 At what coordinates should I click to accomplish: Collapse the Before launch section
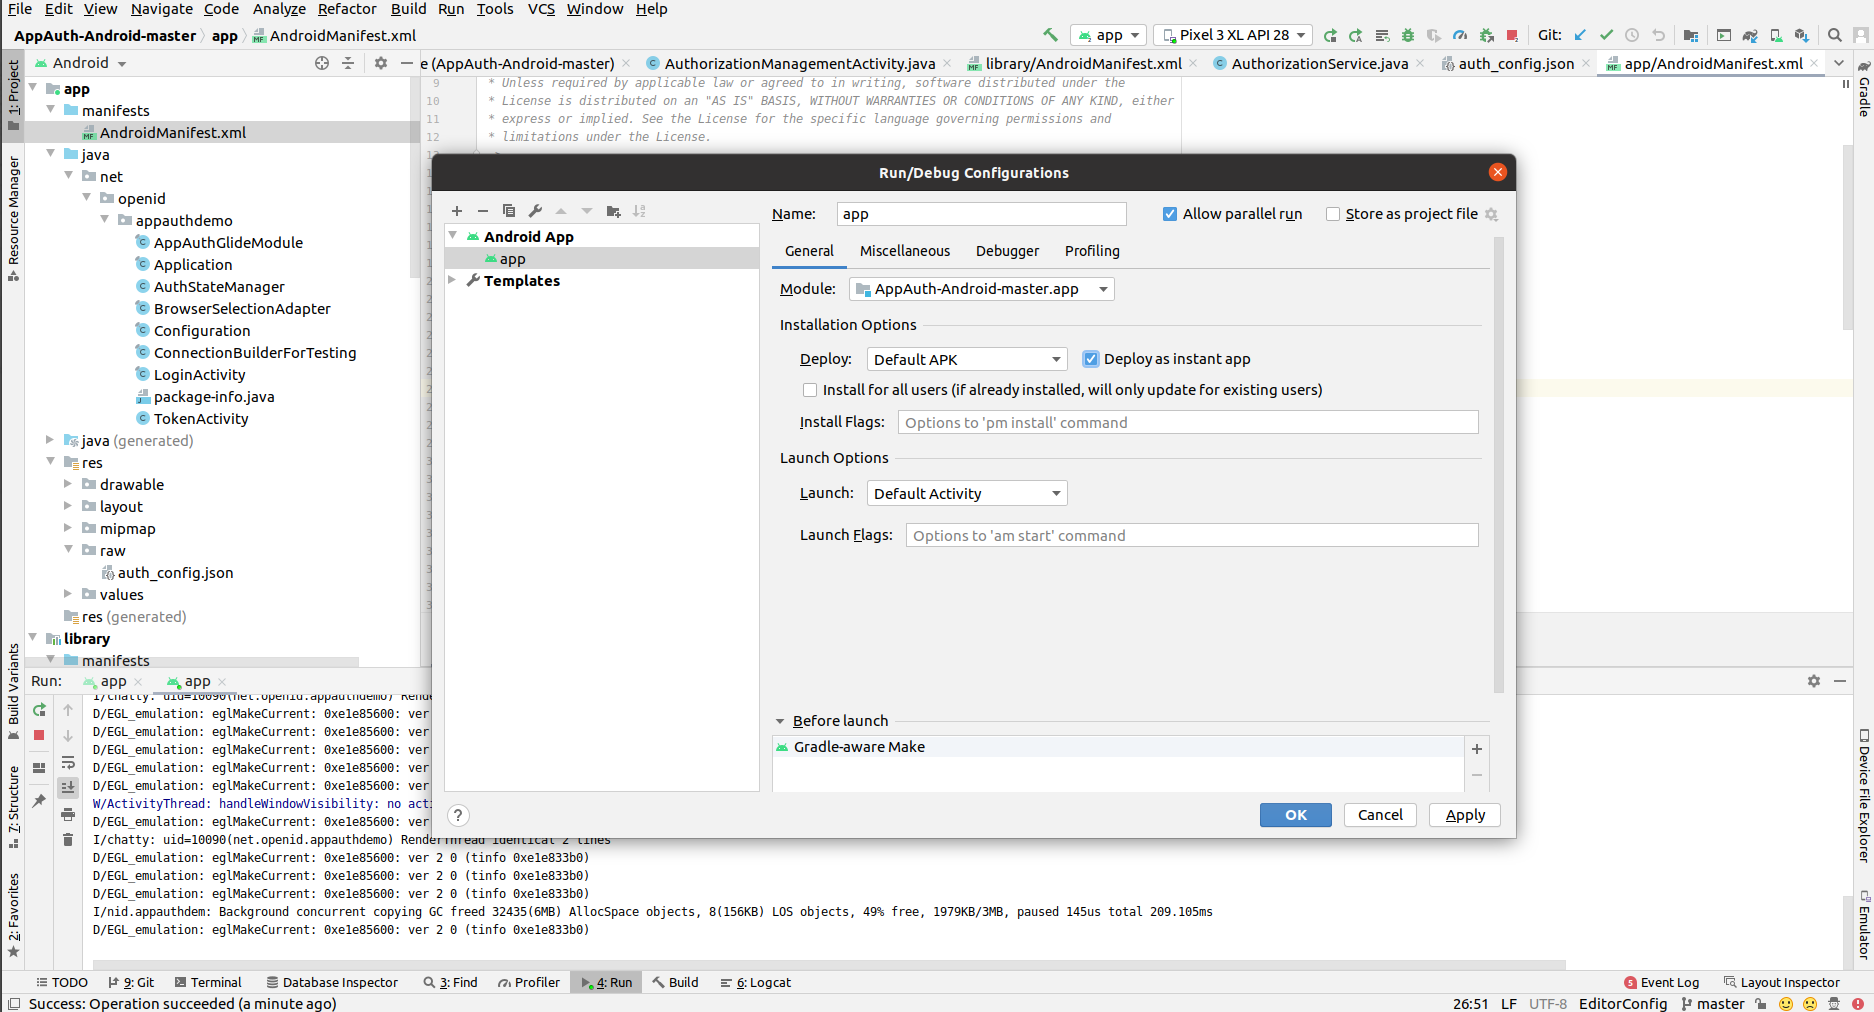pyautogui.click(x=780, y=720)
